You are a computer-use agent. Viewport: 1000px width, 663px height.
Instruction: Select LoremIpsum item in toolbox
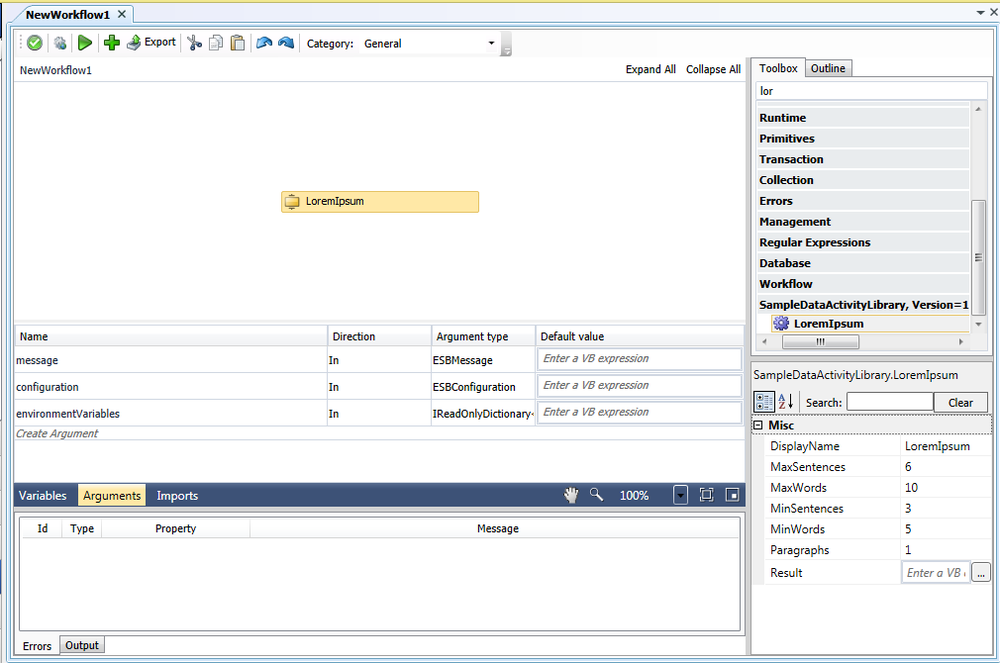[870, 324]
